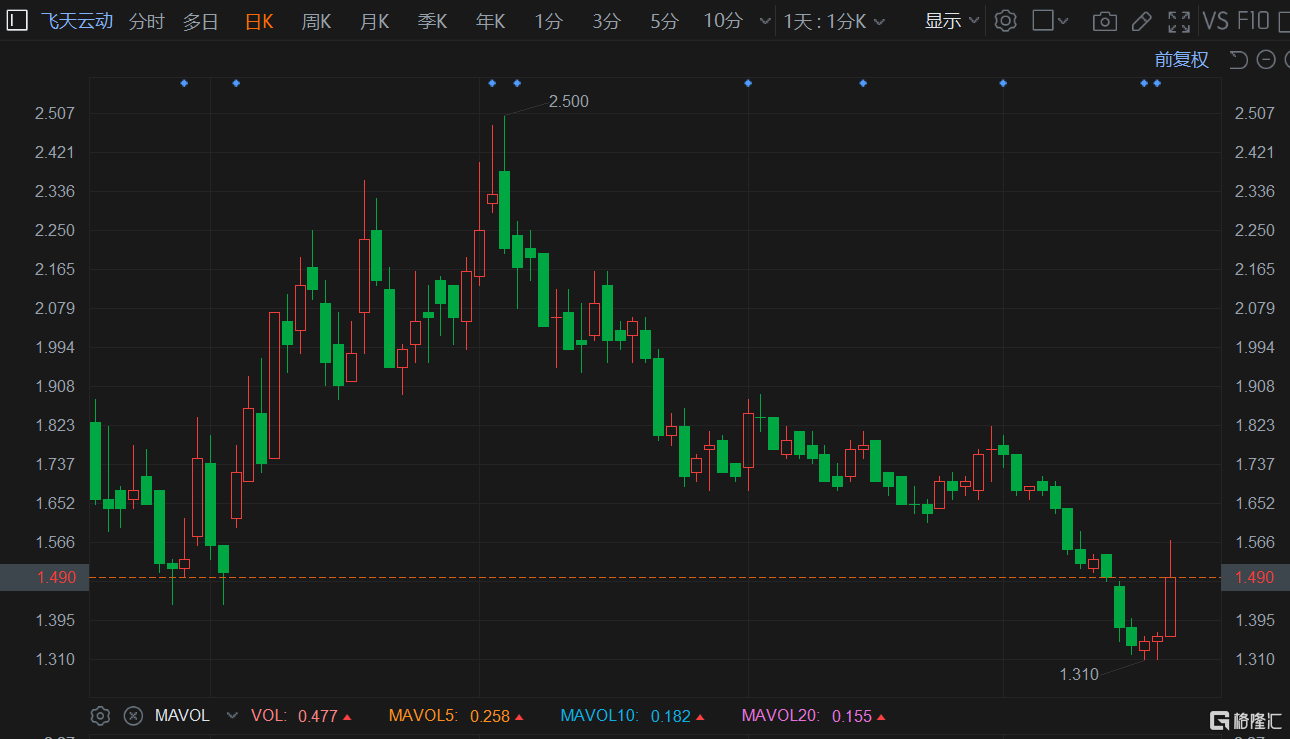The height and width of the screenshot is (739, 1290).
Task: Toggle the top-left panel icon
Action: pyautogui.click(x=17, y=20)
